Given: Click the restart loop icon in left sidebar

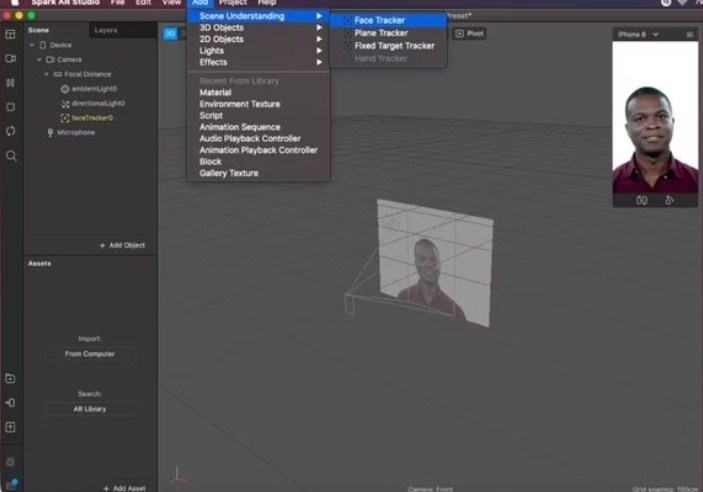Looking at the screenshot, I should [11, 131].
